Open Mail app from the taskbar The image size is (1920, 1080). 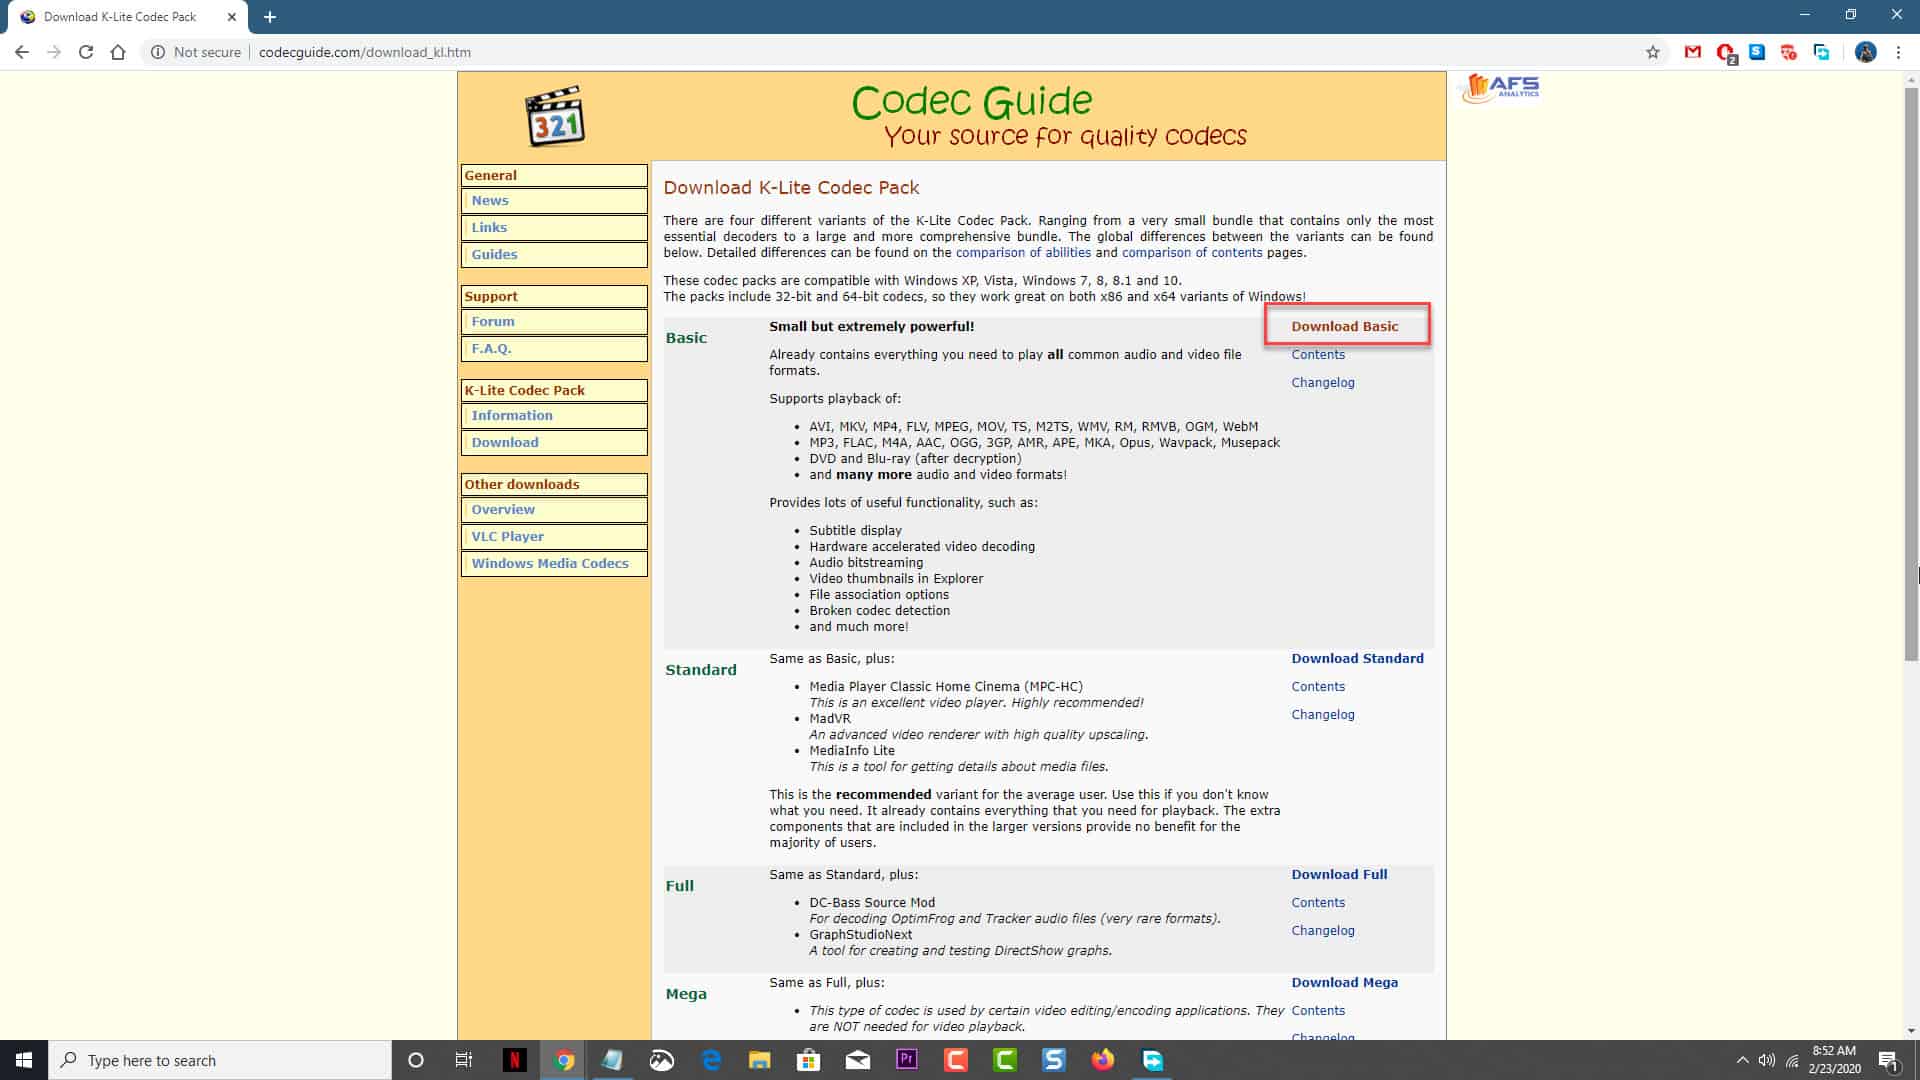[858, 1060]
